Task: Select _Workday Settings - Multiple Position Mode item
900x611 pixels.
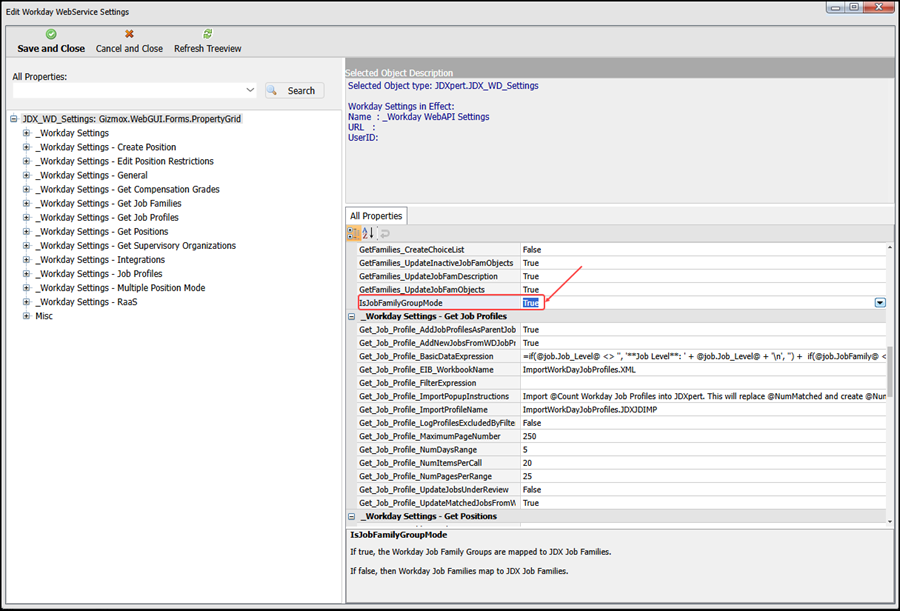Action: coord(121,288)
